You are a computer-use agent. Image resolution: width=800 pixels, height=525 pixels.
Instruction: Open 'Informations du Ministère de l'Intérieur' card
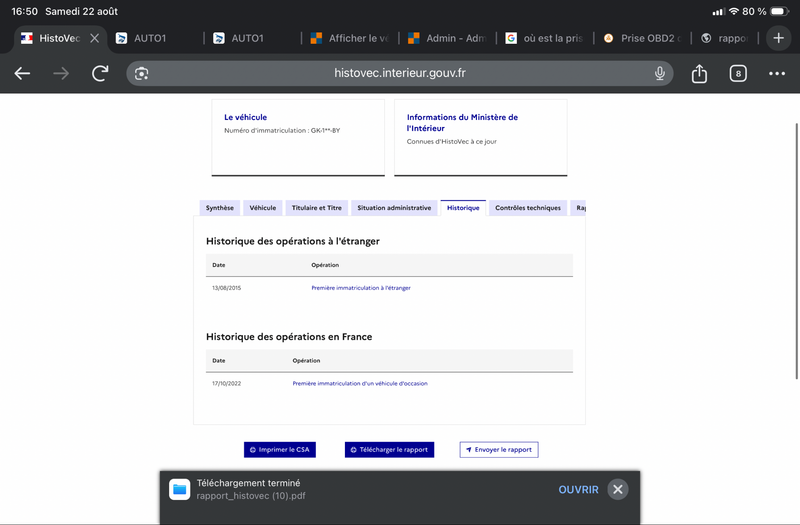(481, 138)
